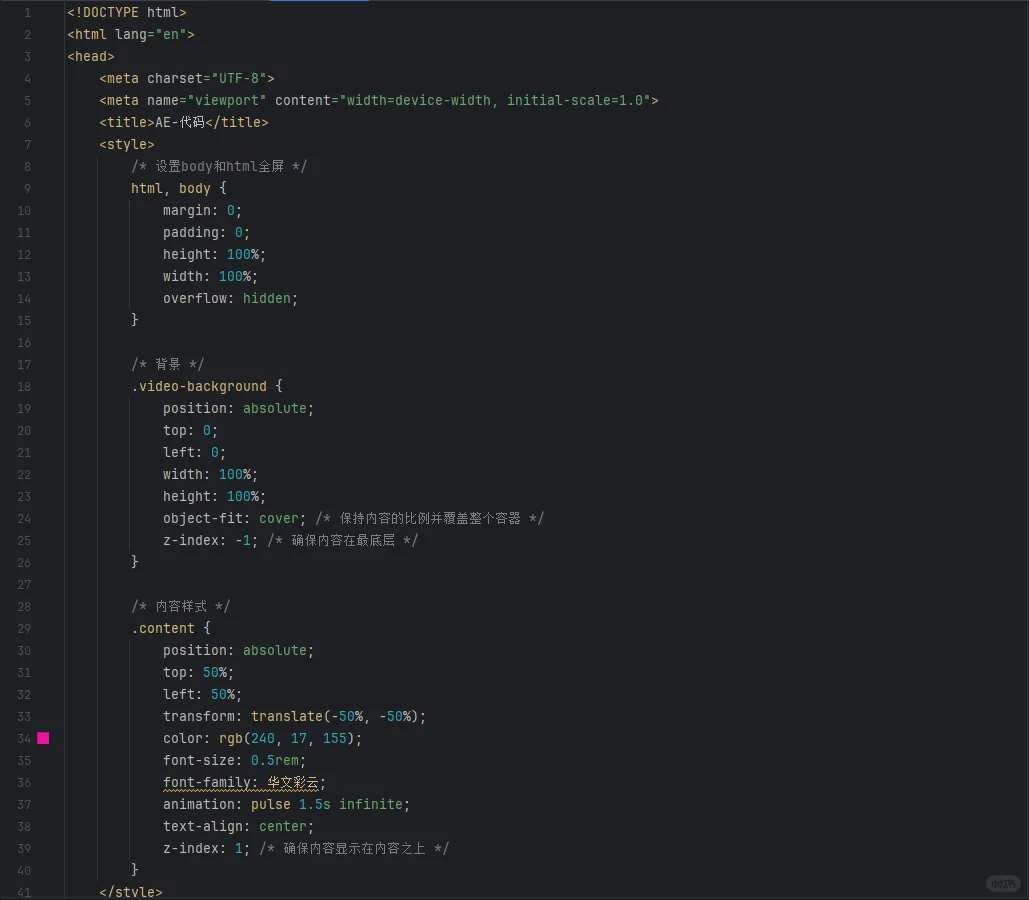
Task: Click the text-align: center declaration
Action: coord(239,826)
